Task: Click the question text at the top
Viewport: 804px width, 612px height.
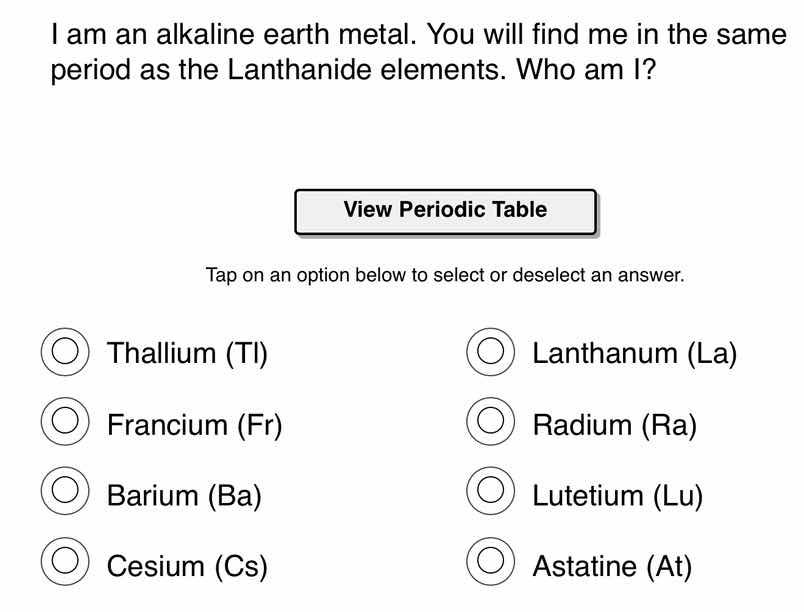Action: pos(402,52)
